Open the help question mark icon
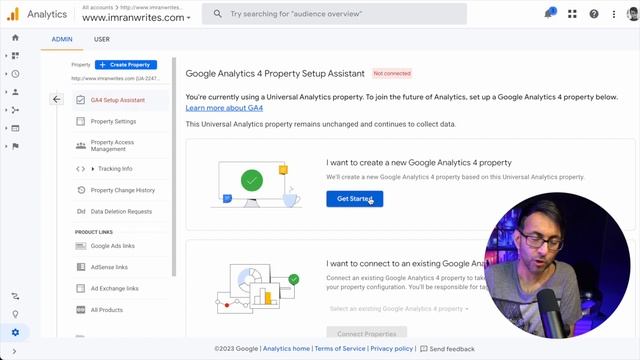640x360 pixels. click(594, 14)
